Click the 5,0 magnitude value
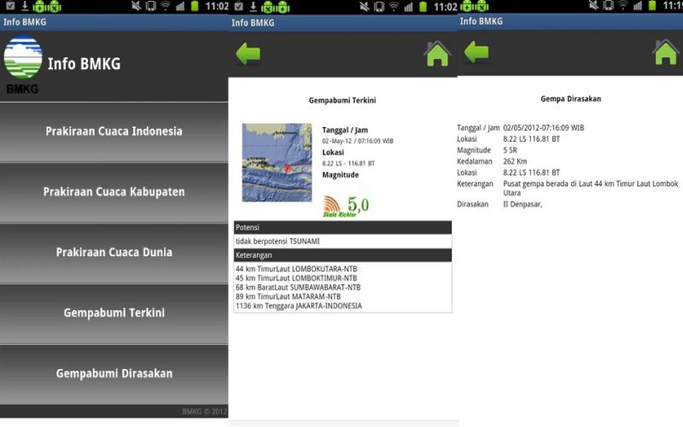Viewport: 683px width, 427px height. 358,205
